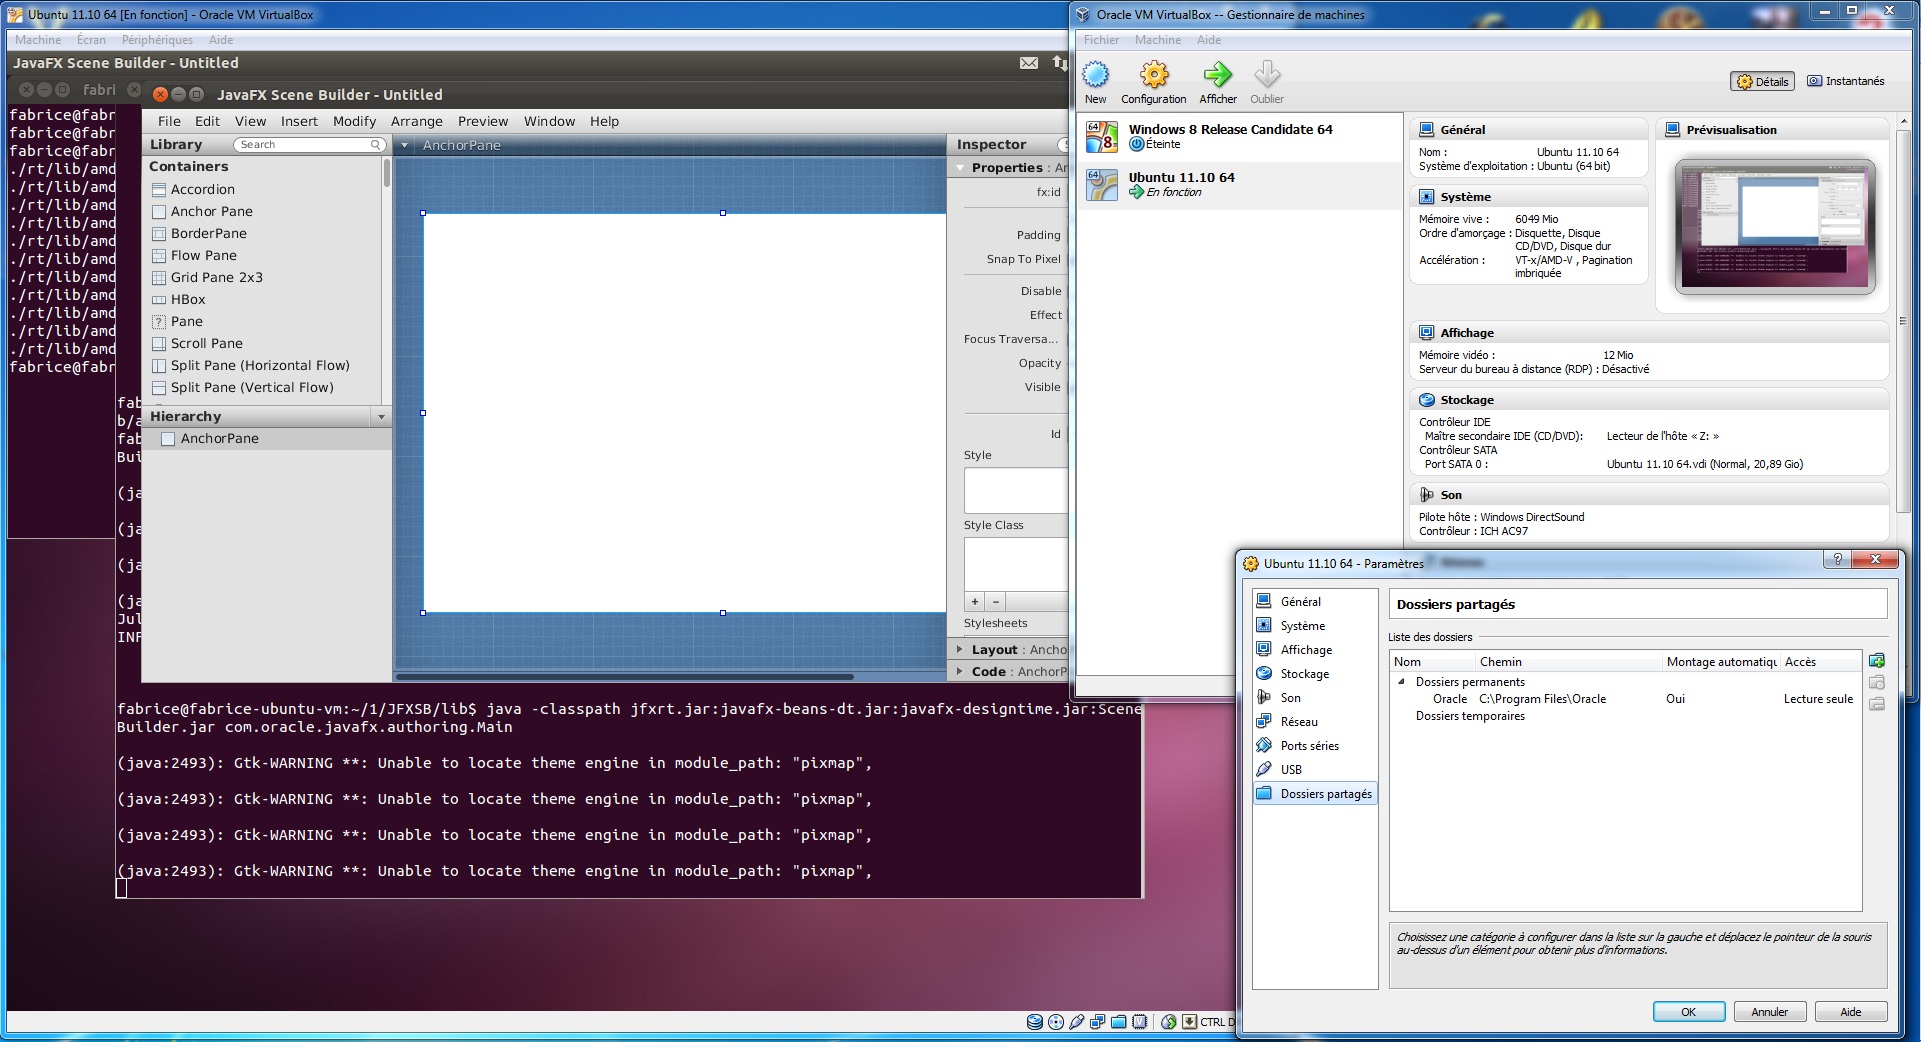Collapse the Dossiers permanents tree node
The height and width of the screenshot is (1042, 1921).
tap(1401, 682)
